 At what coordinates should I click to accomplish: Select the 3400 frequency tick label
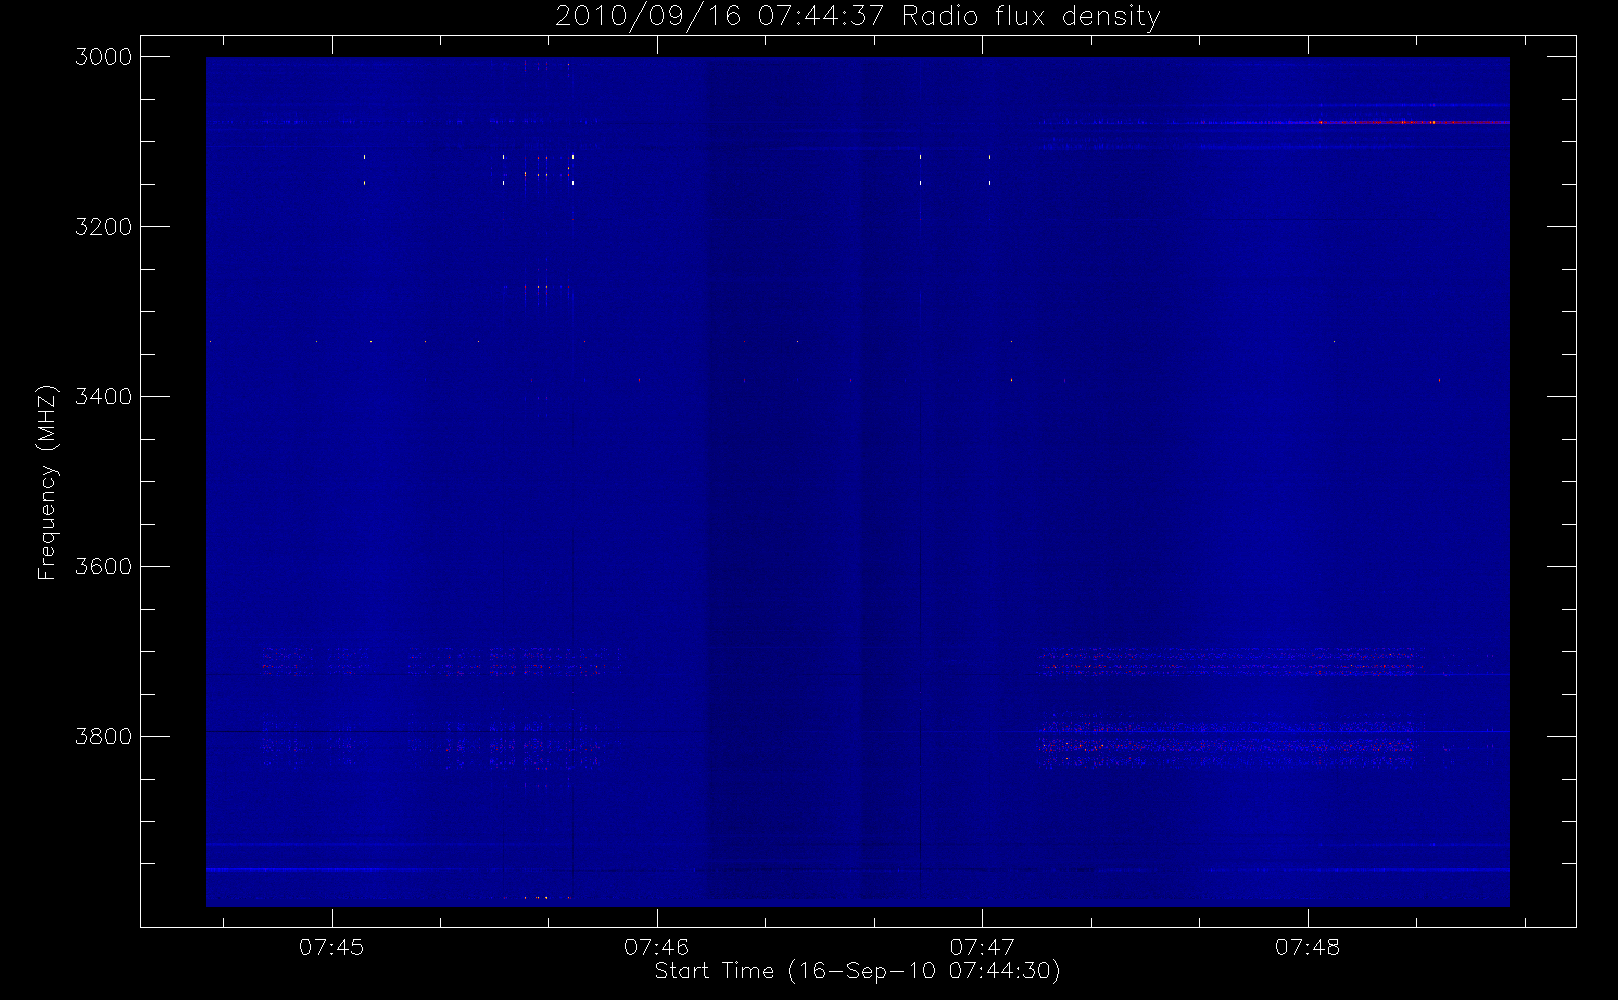[x=104, y=397]
